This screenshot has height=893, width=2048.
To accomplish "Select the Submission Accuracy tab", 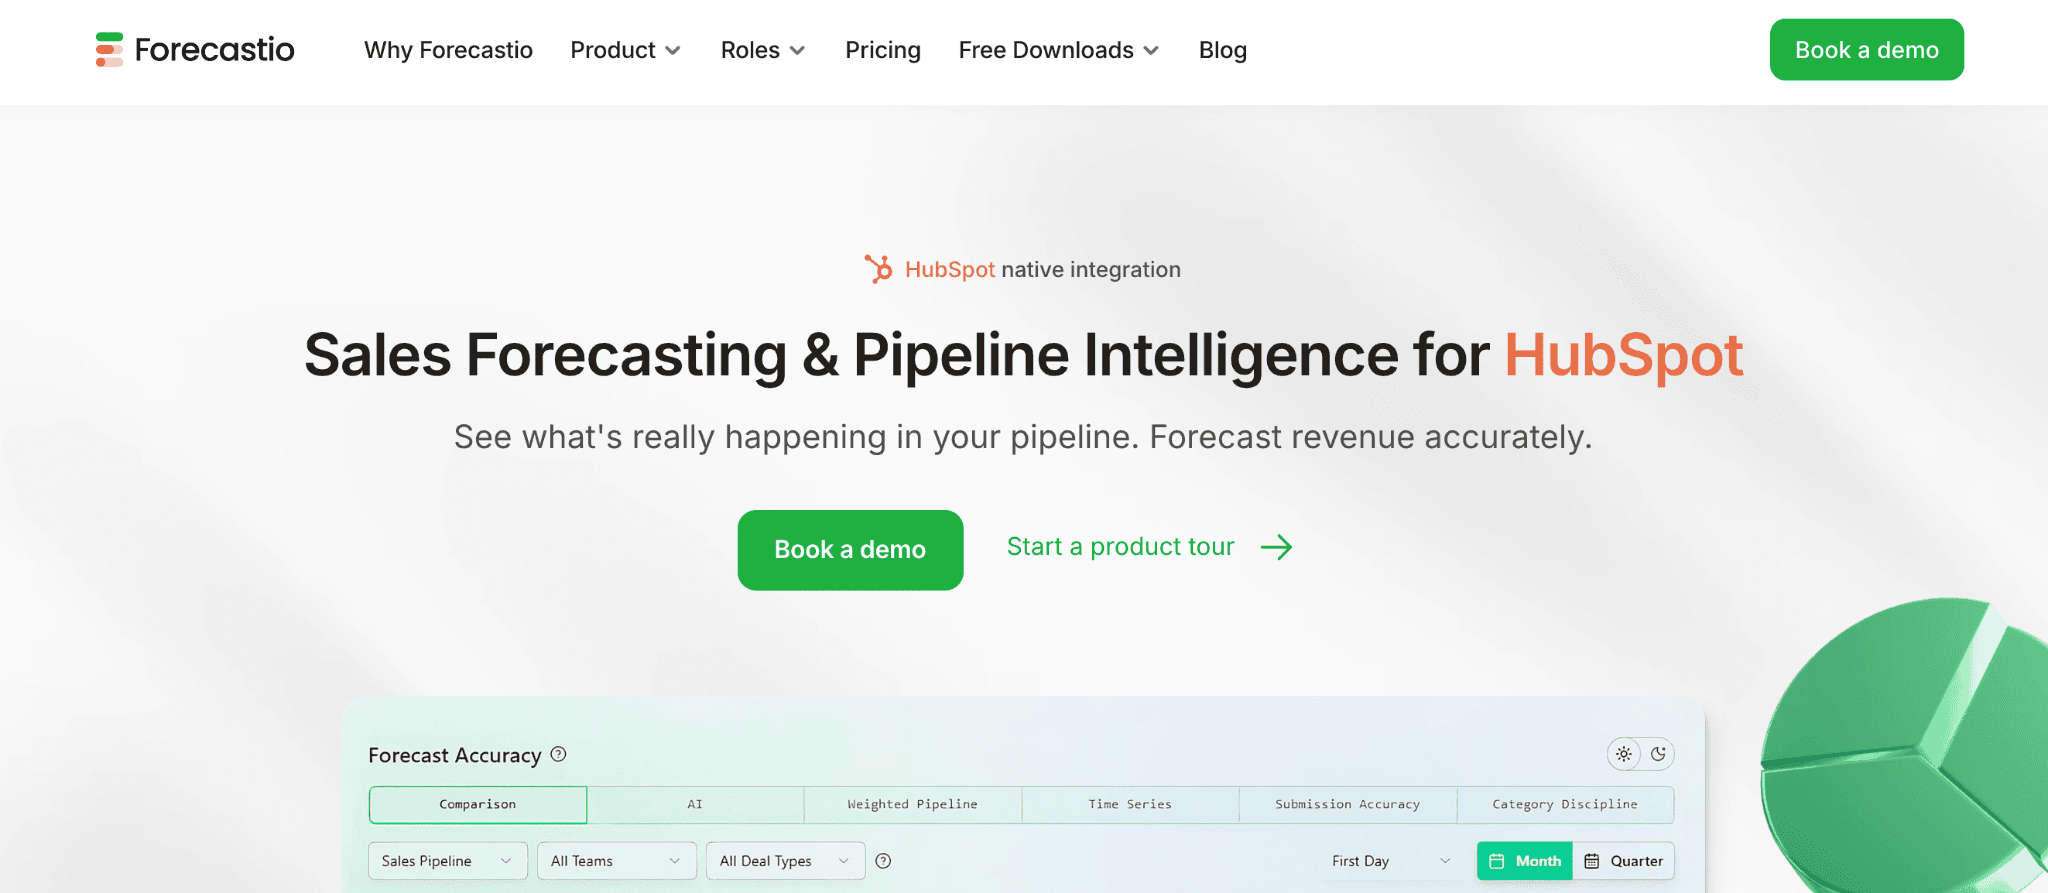I will (1347, 804).
